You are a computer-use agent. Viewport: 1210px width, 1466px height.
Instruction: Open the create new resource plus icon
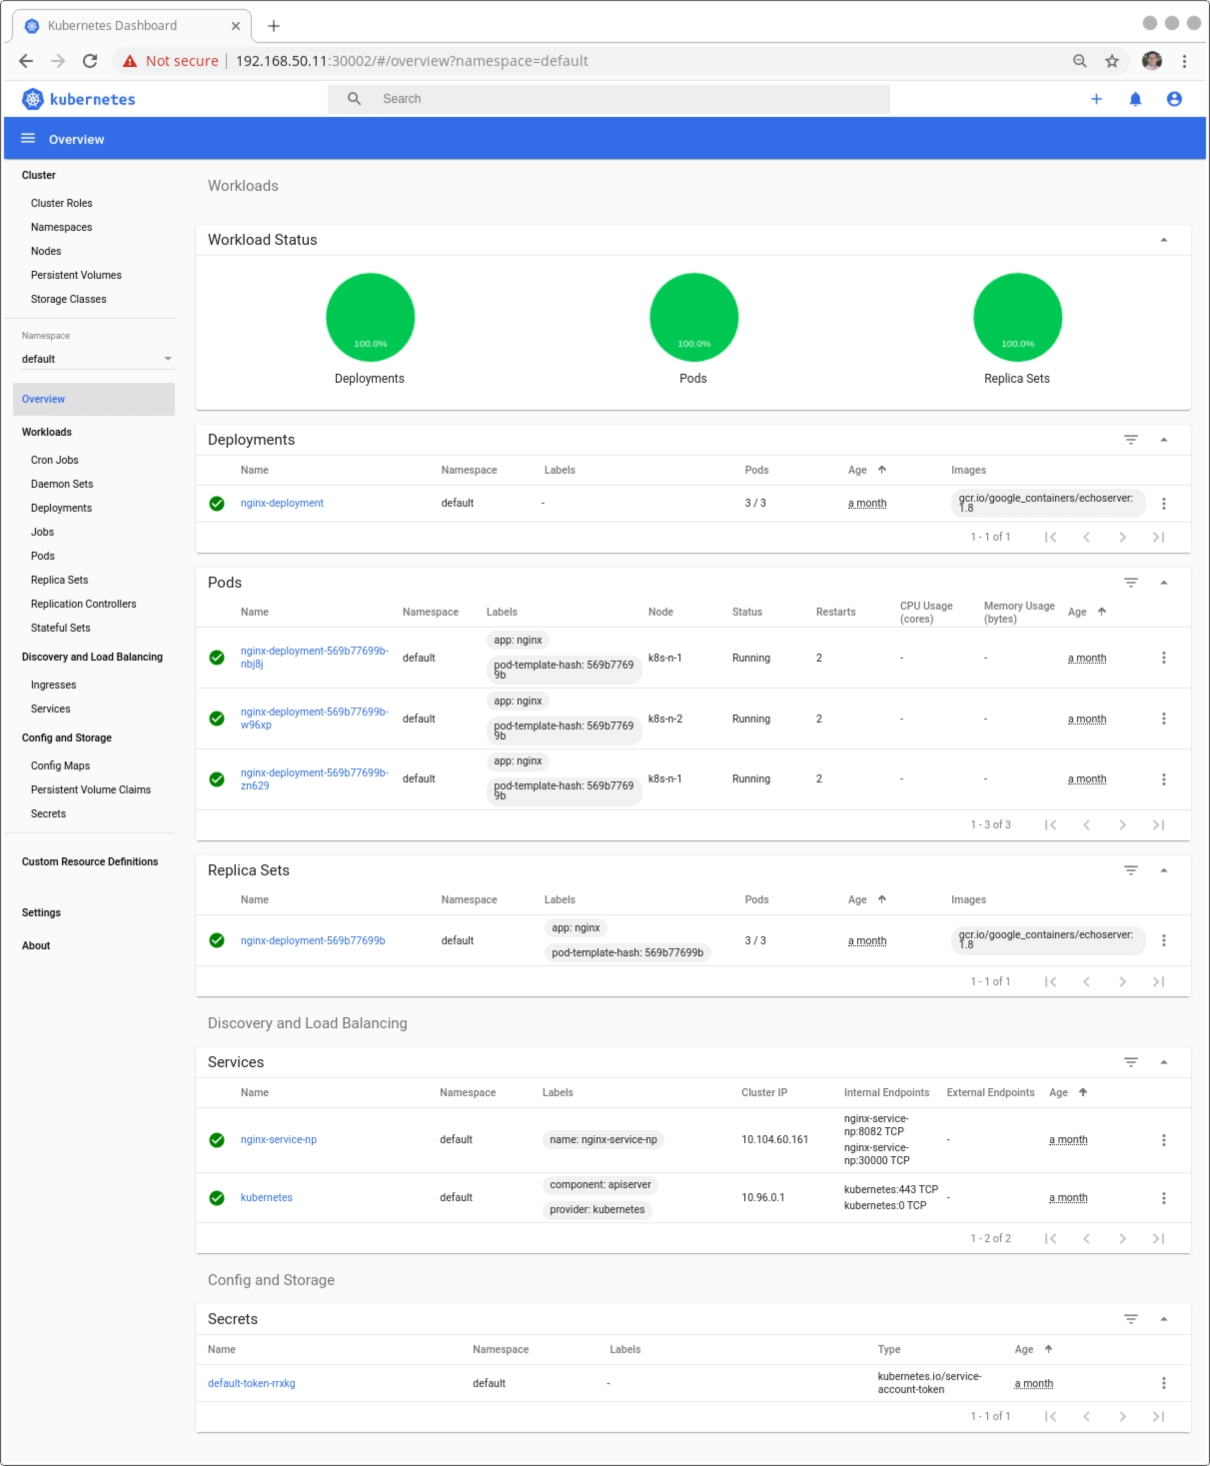click(x=1097, y=99)
